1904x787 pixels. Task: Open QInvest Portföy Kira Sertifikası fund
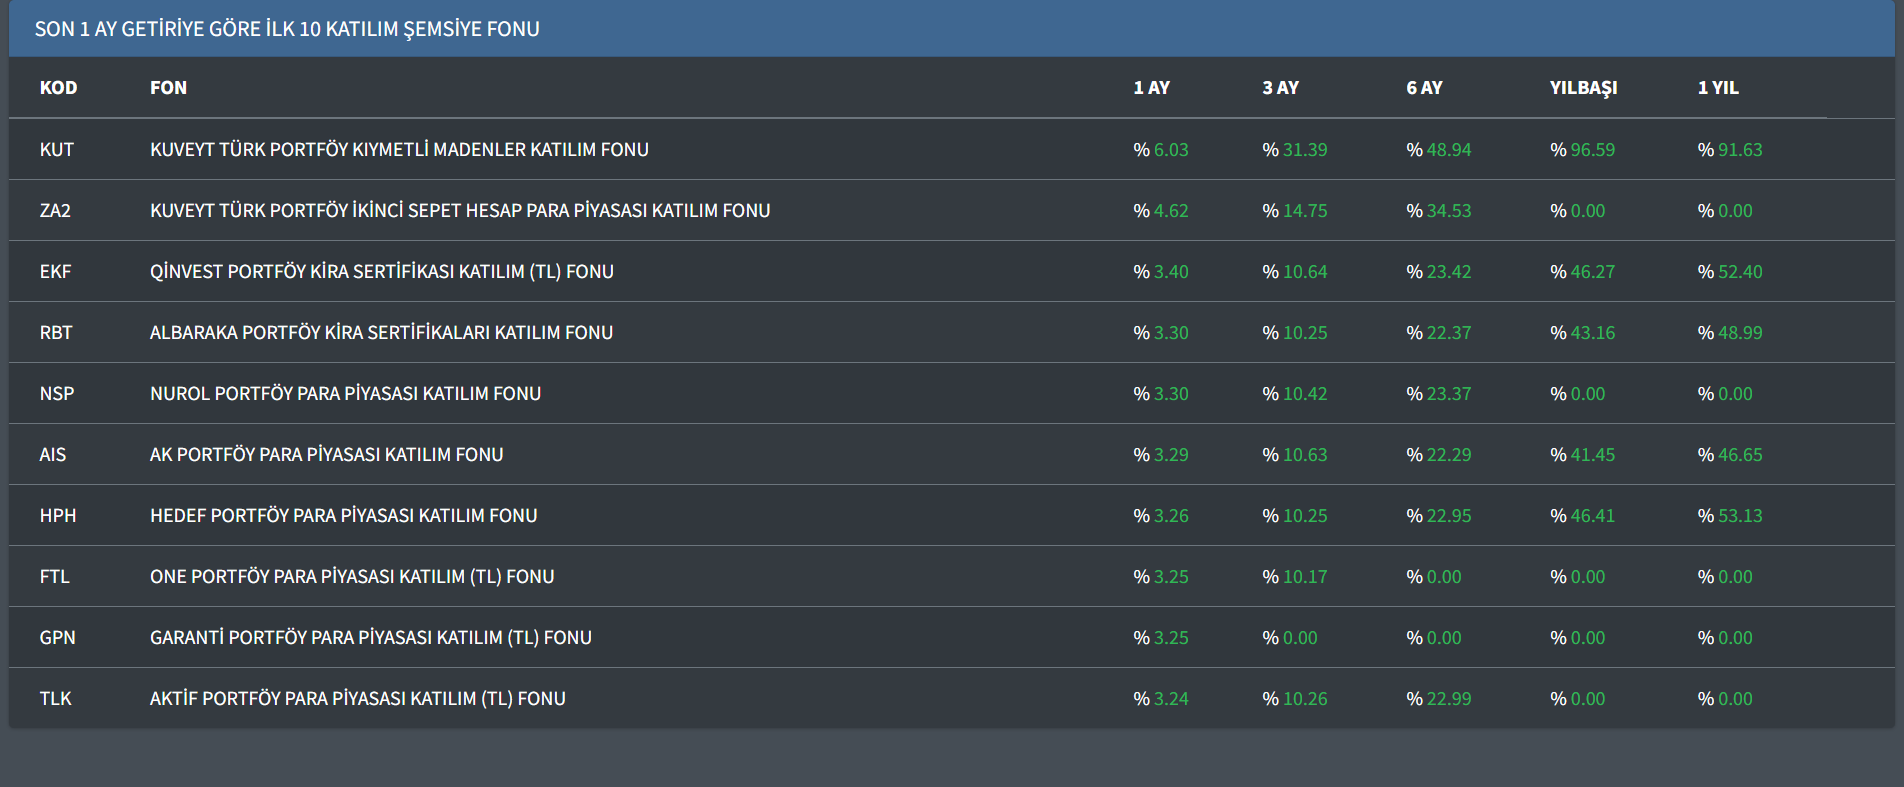tap(381, 272)
